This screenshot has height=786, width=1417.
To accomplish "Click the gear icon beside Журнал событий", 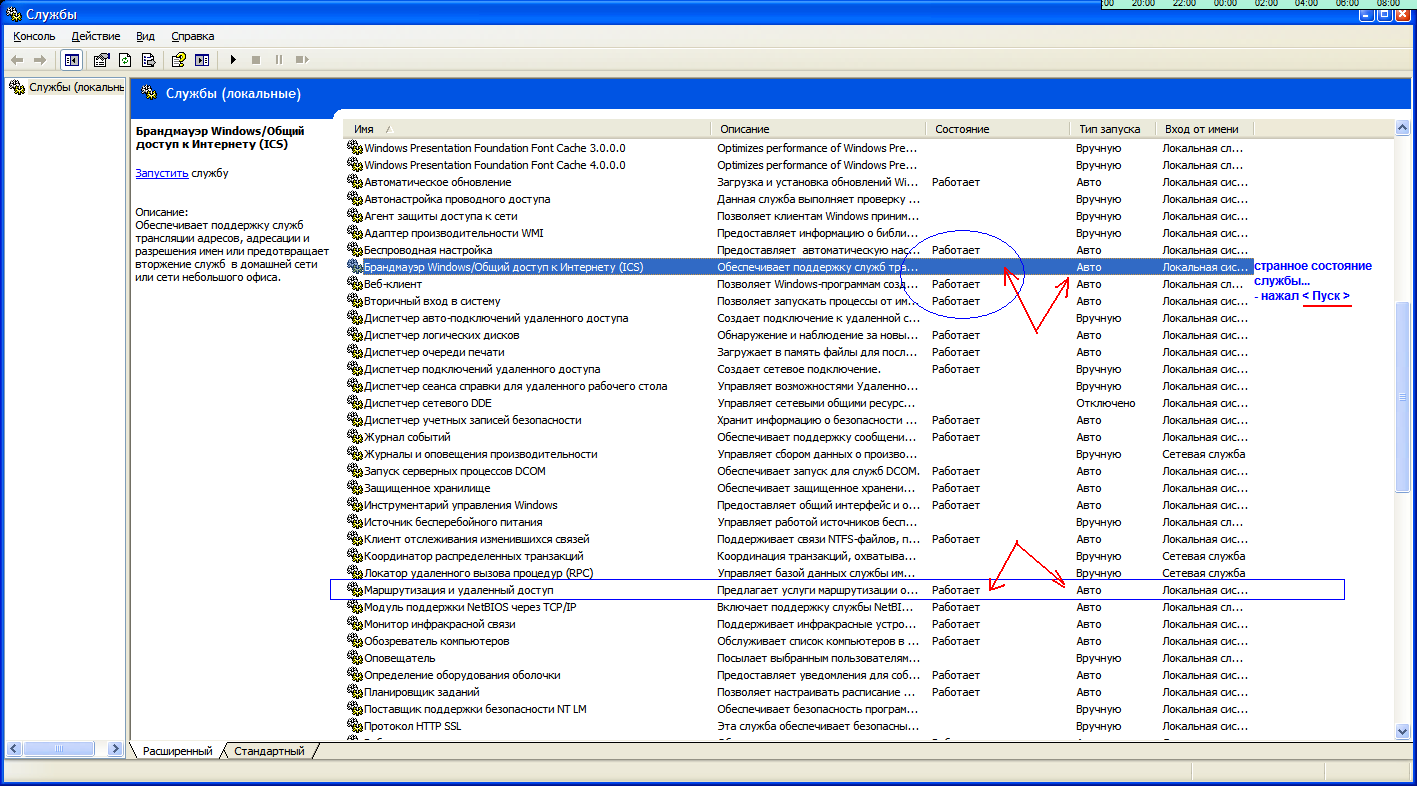I will (x=354, y=437).
